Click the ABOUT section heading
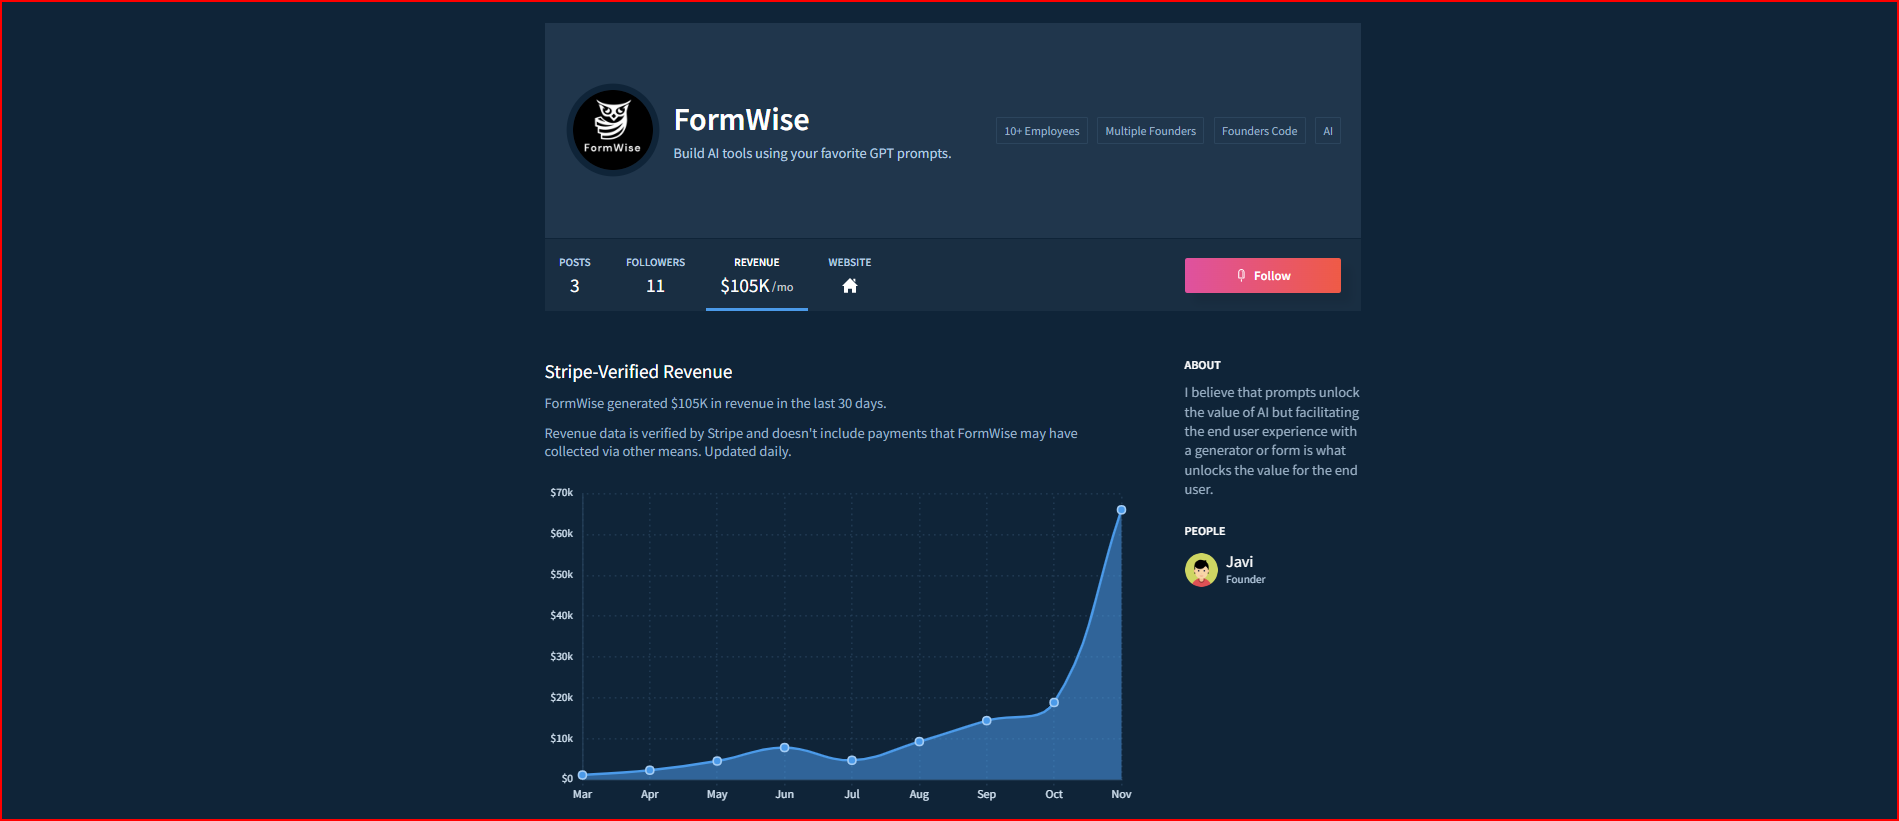 click(1202, 365)
